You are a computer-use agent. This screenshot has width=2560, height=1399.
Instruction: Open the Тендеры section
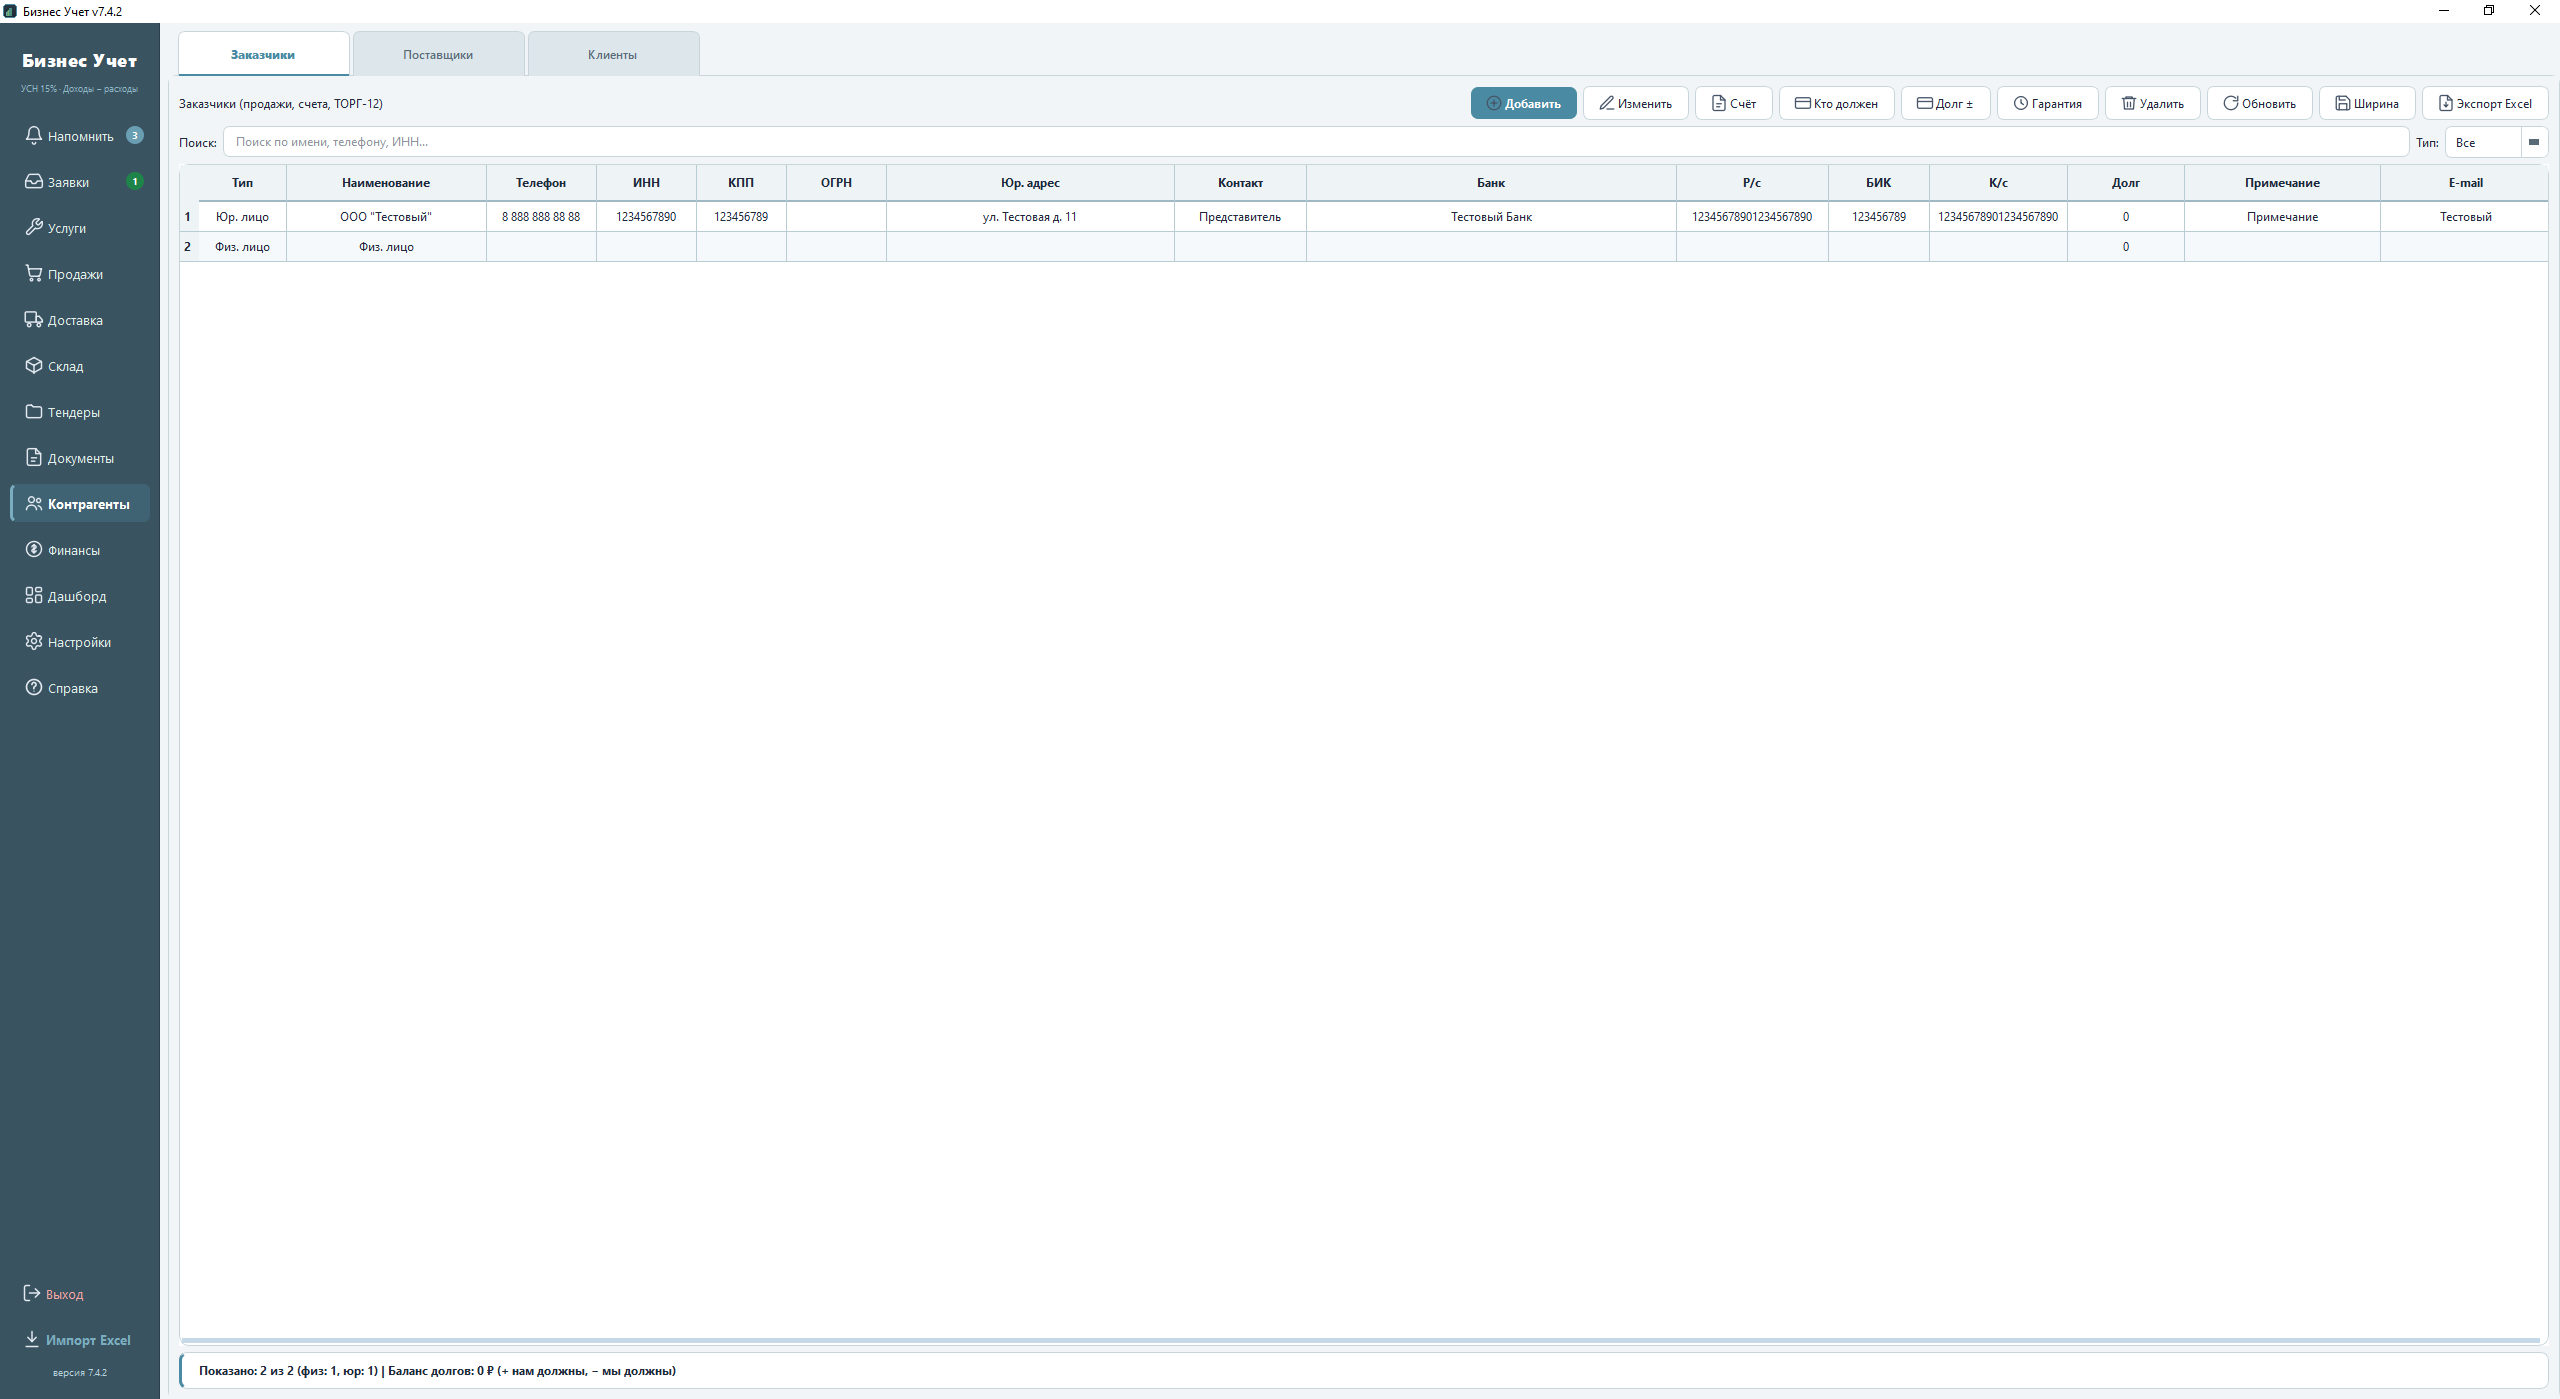click(80, 412)
